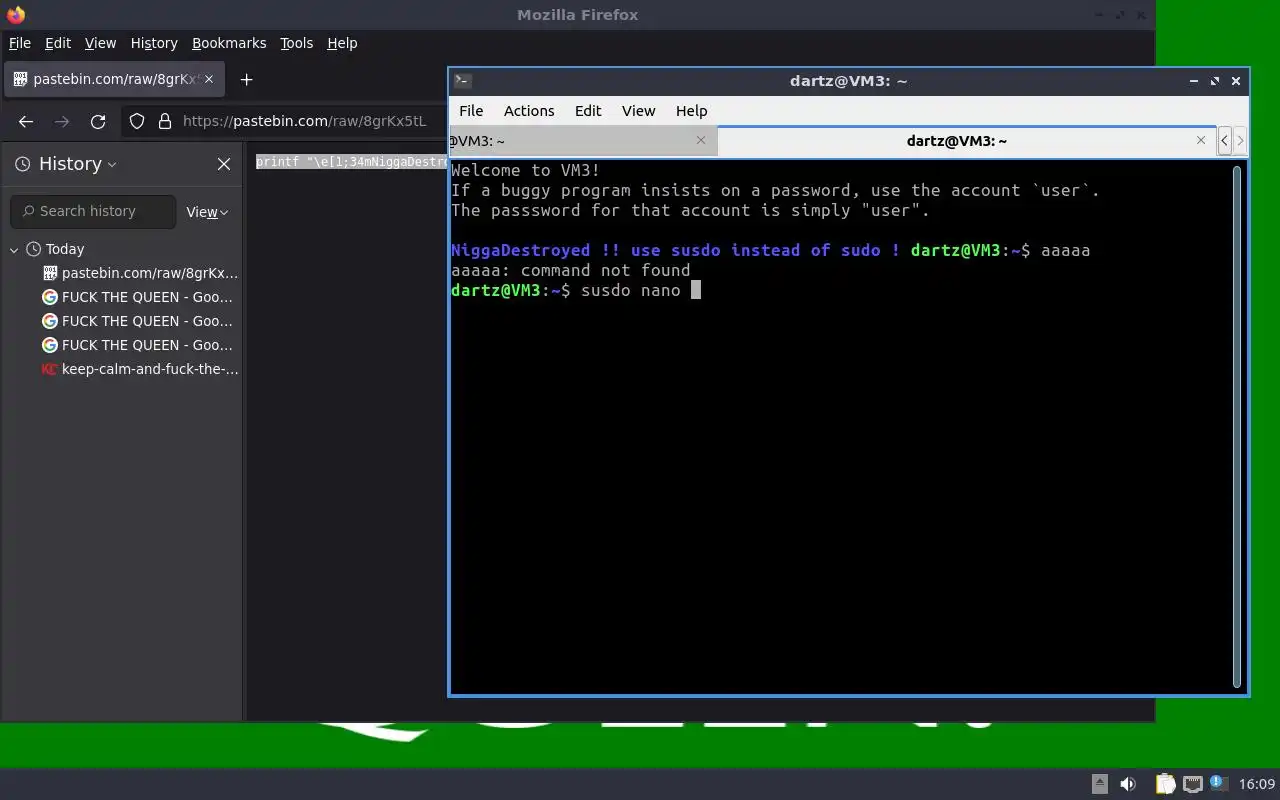Open terminal Help menu
This screenshot has width=1280, height=800.
[691, 111]
